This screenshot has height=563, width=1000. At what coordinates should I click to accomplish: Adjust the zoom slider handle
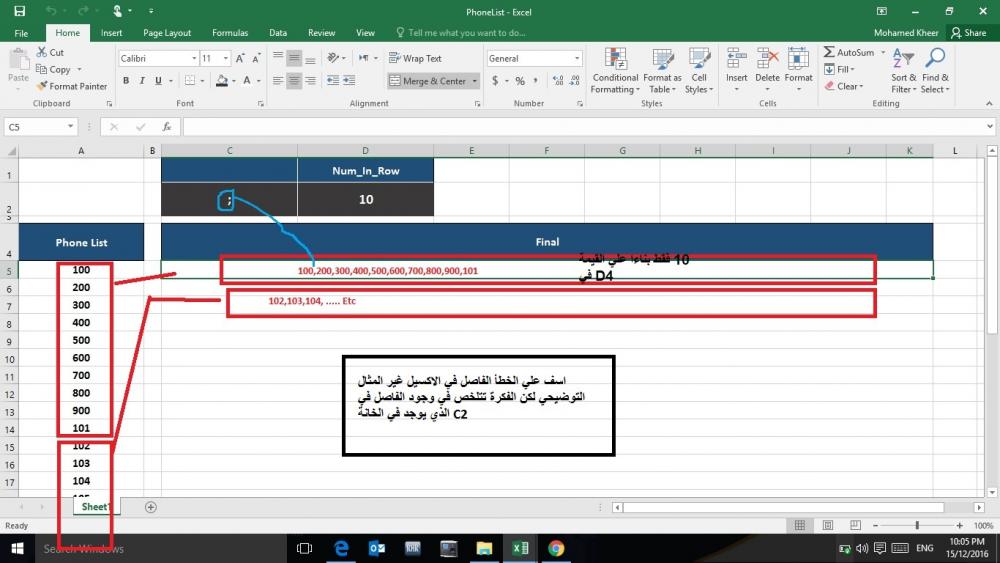(x=917, y=525)
